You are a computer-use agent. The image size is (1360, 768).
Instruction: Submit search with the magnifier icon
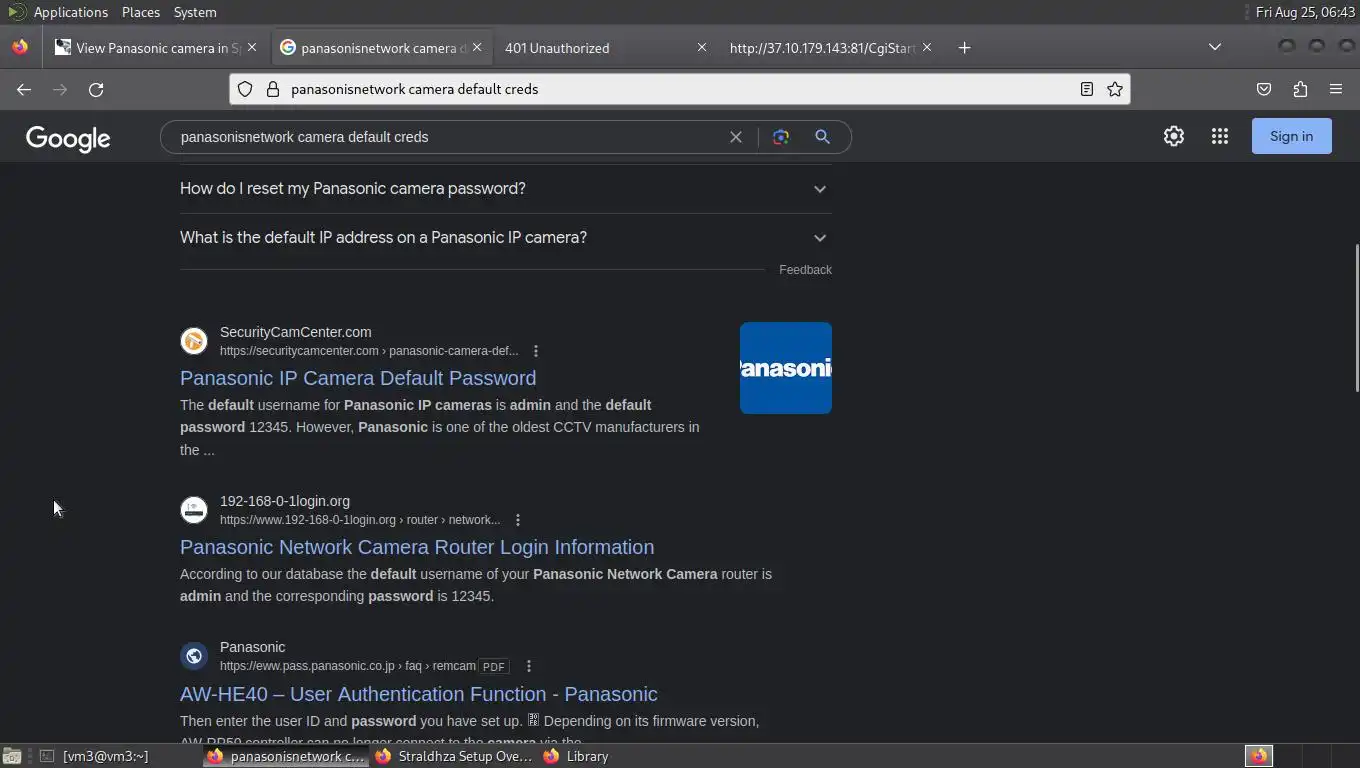(x=822, y=137)
